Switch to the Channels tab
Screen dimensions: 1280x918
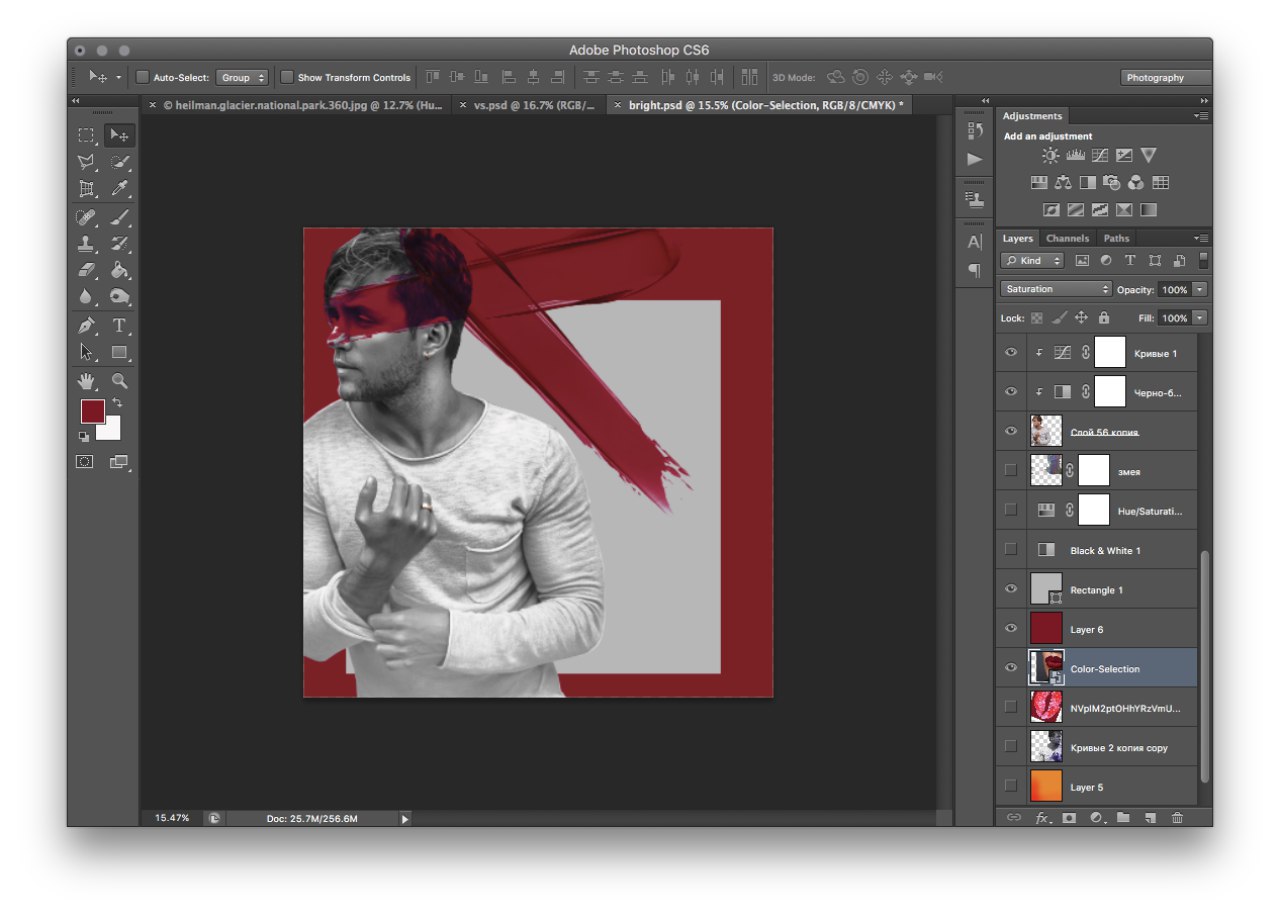tap(1067, 238)
